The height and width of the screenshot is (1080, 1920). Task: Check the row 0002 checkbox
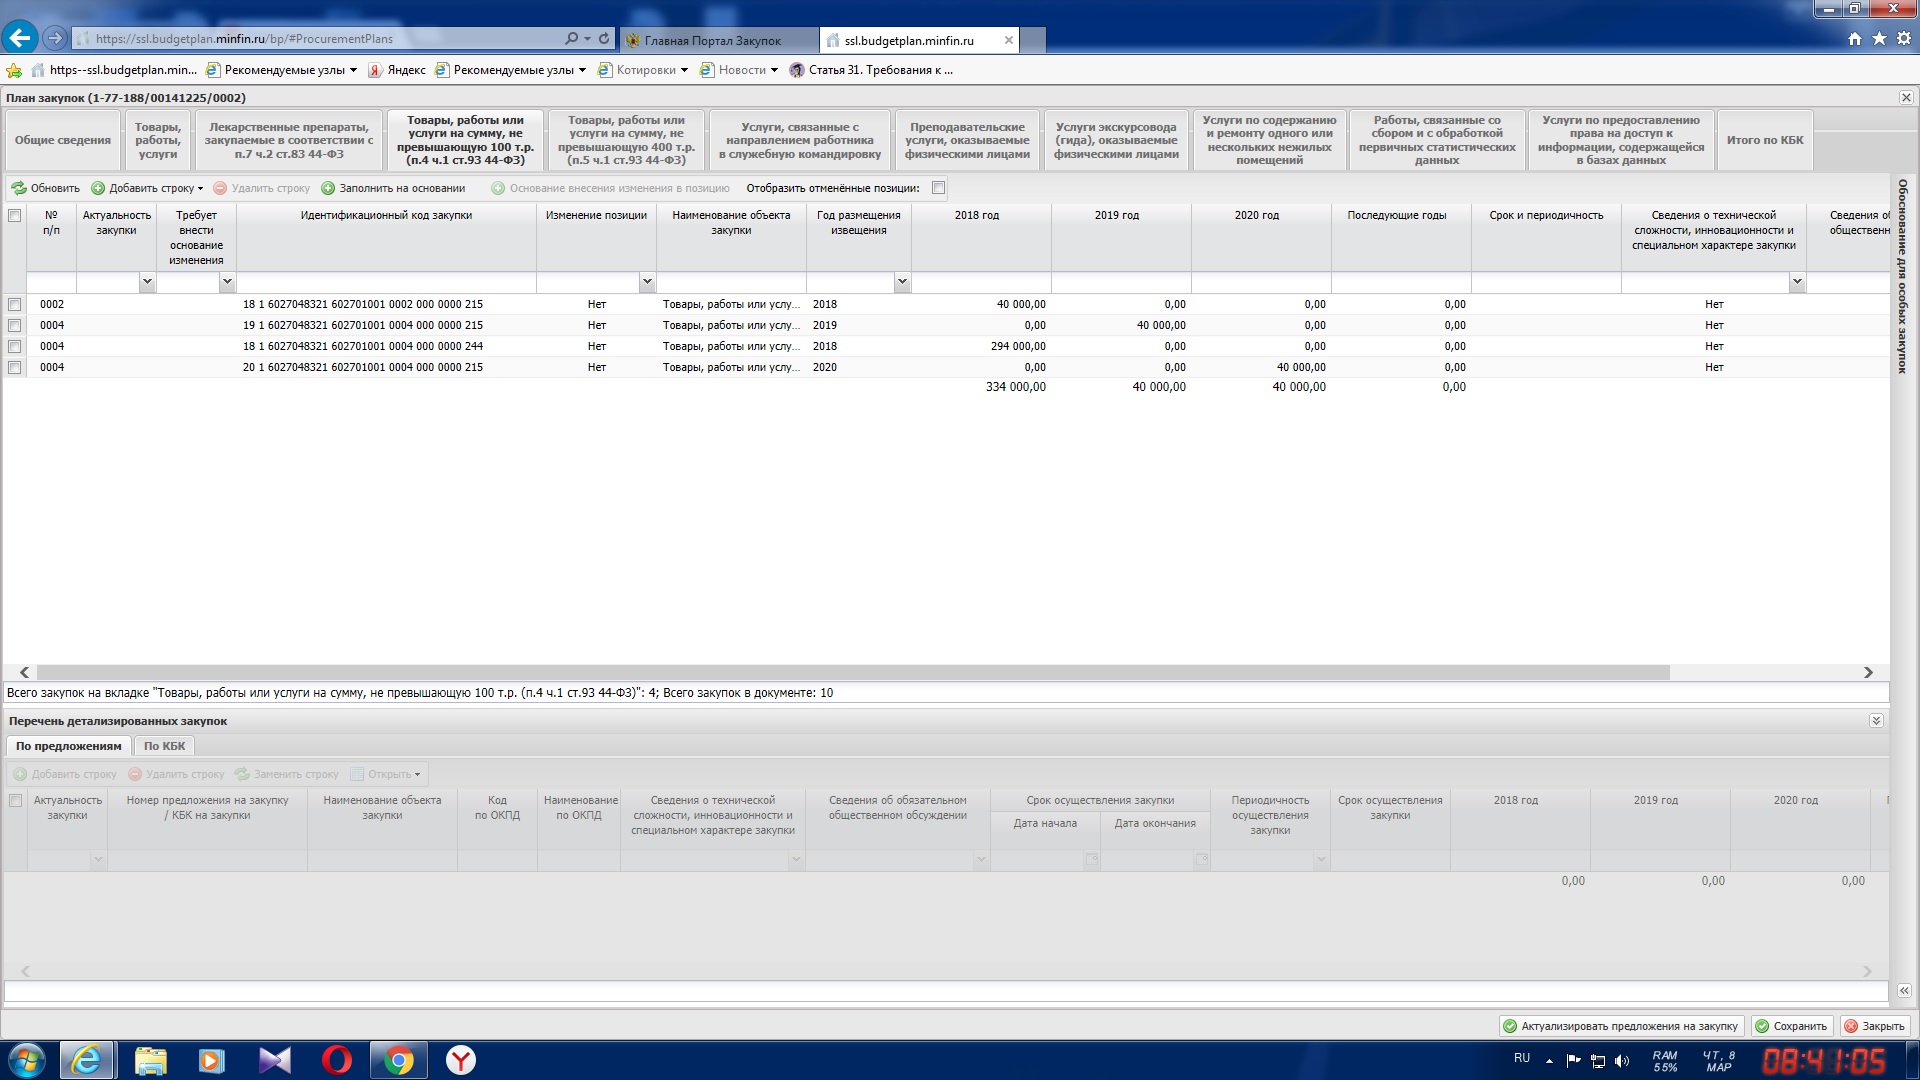(x=14, y=304)
